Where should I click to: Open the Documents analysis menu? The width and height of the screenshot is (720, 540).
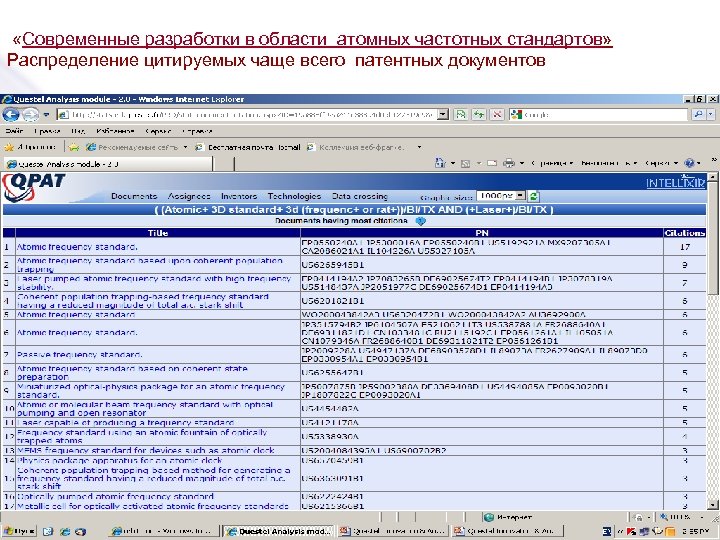click(134, 196)
